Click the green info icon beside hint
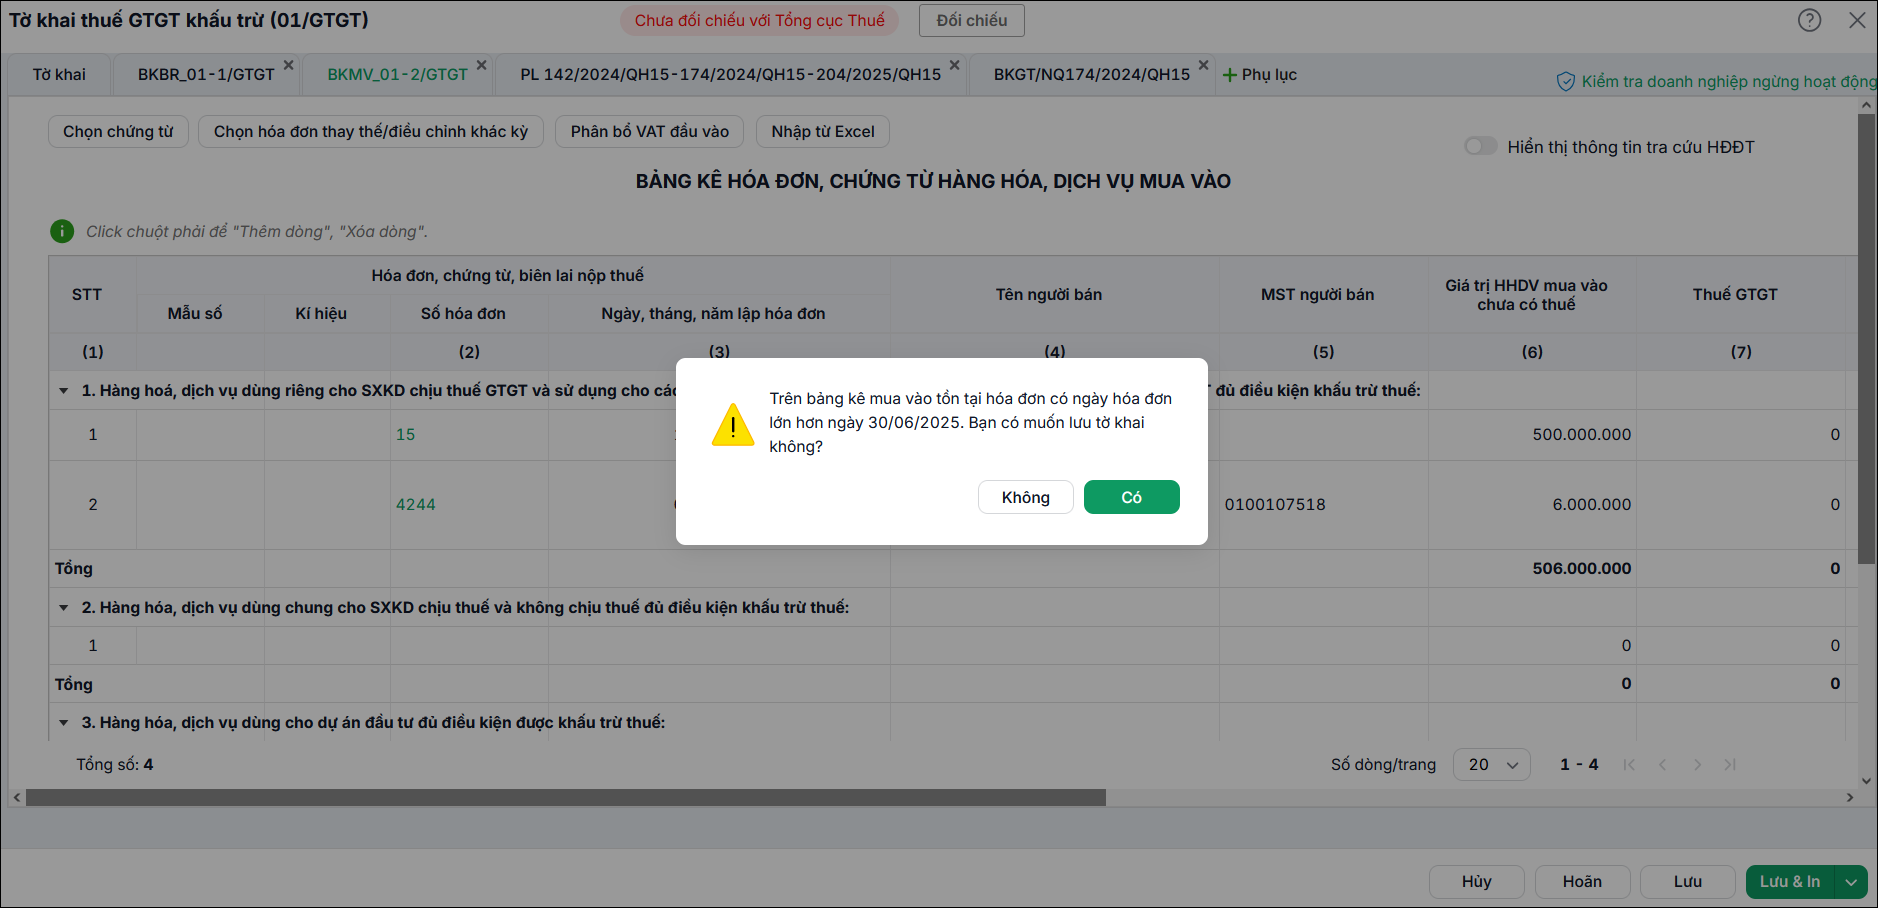The image size is (1878, 908). (x=62, y=231)
